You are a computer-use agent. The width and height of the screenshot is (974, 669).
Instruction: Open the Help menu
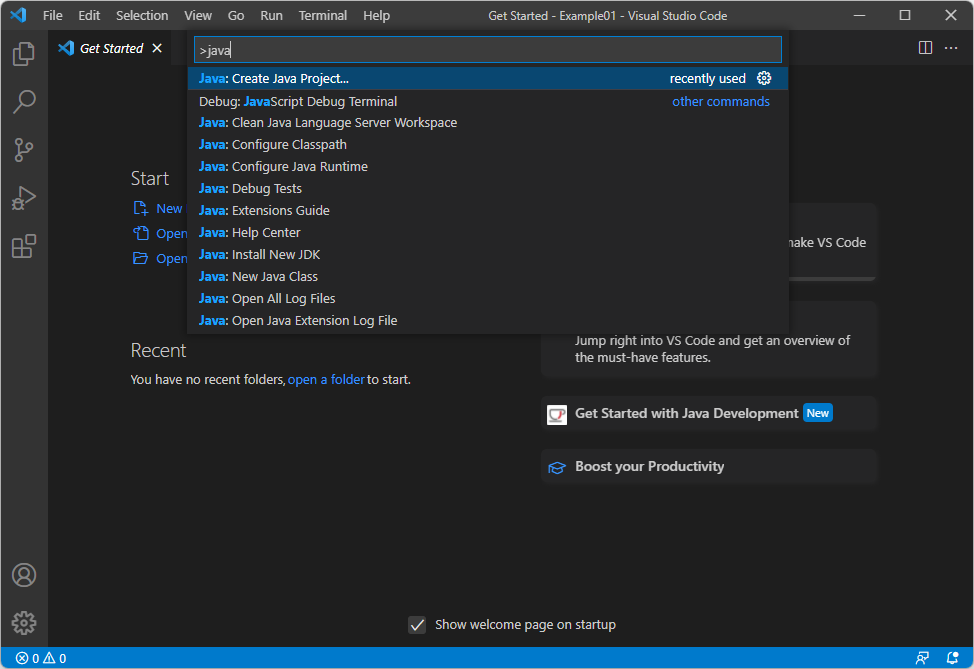pos(376,16)
